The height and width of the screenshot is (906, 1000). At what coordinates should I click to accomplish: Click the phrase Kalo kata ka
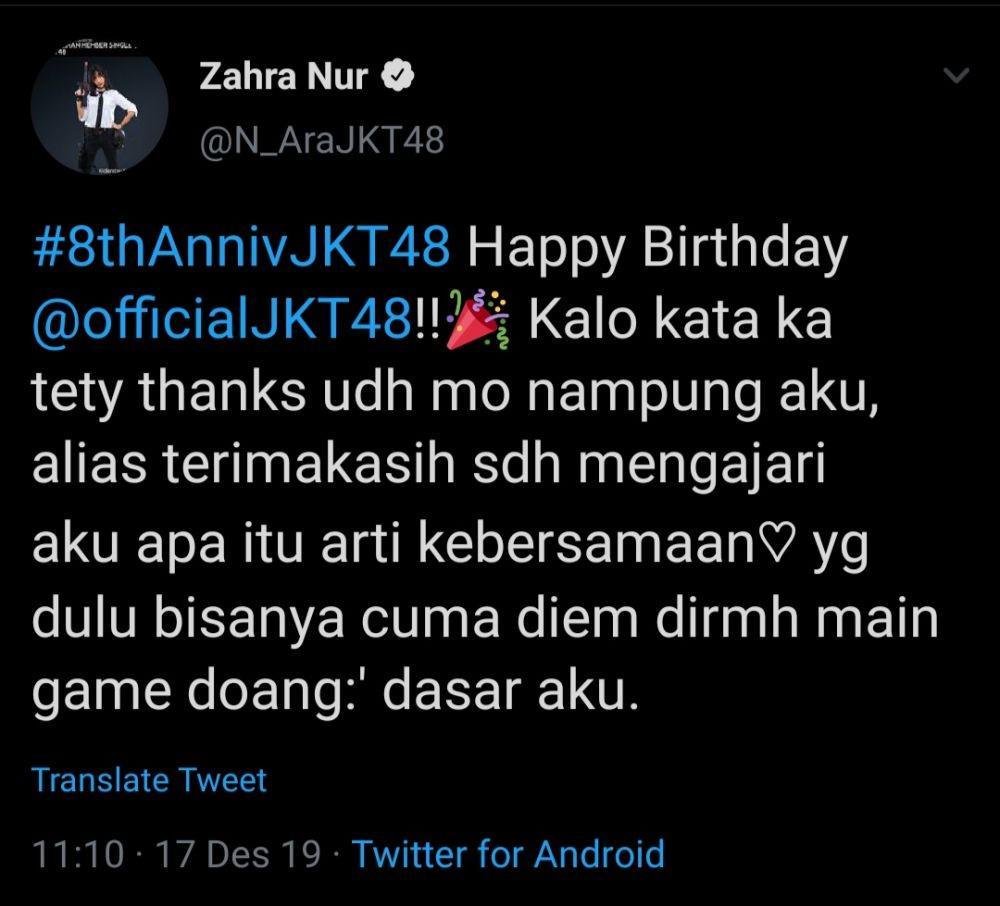pyautogui.click(x=680, y=319)
